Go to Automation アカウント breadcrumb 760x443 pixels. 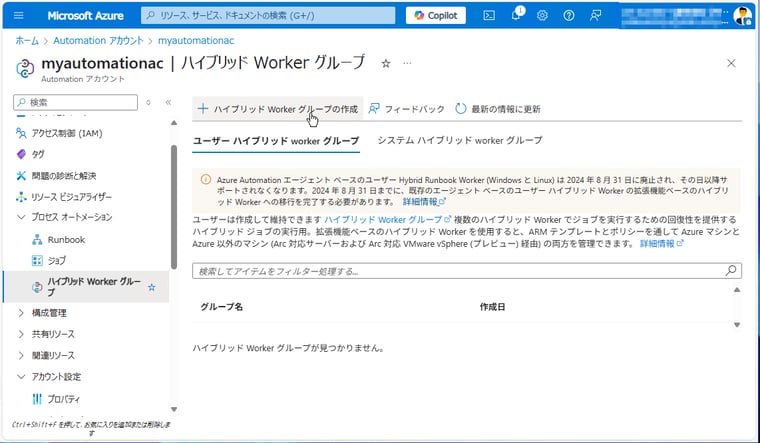click(98, 41)
